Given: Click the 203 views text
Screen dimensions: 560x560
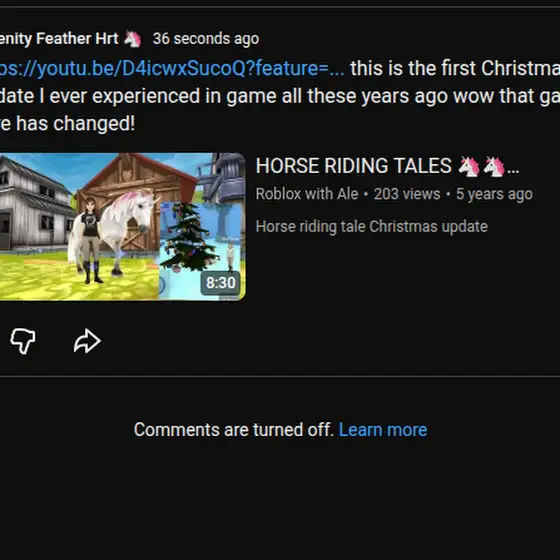Looking at the screenshot, I should [x=407, y=194].
